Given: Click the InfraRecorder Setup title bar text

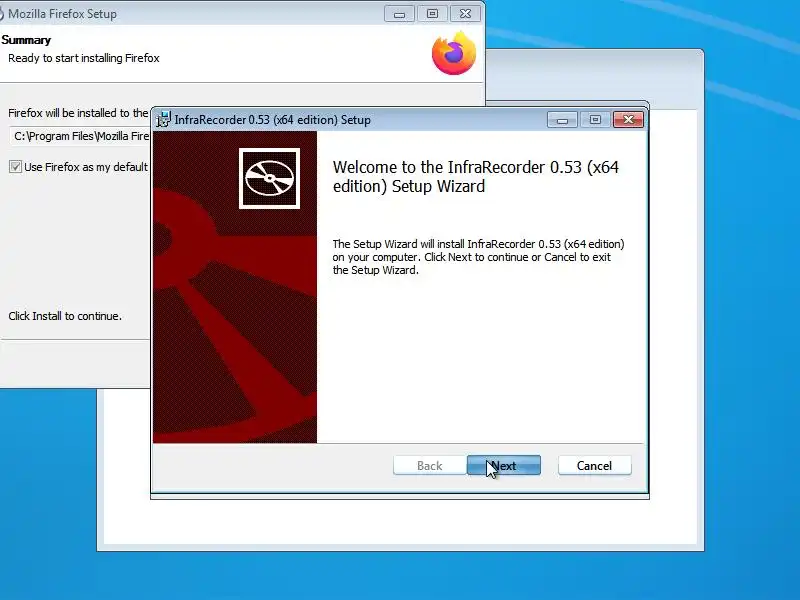Looking at the screenshot, I should pyautogui.click(x=272, y=120).
